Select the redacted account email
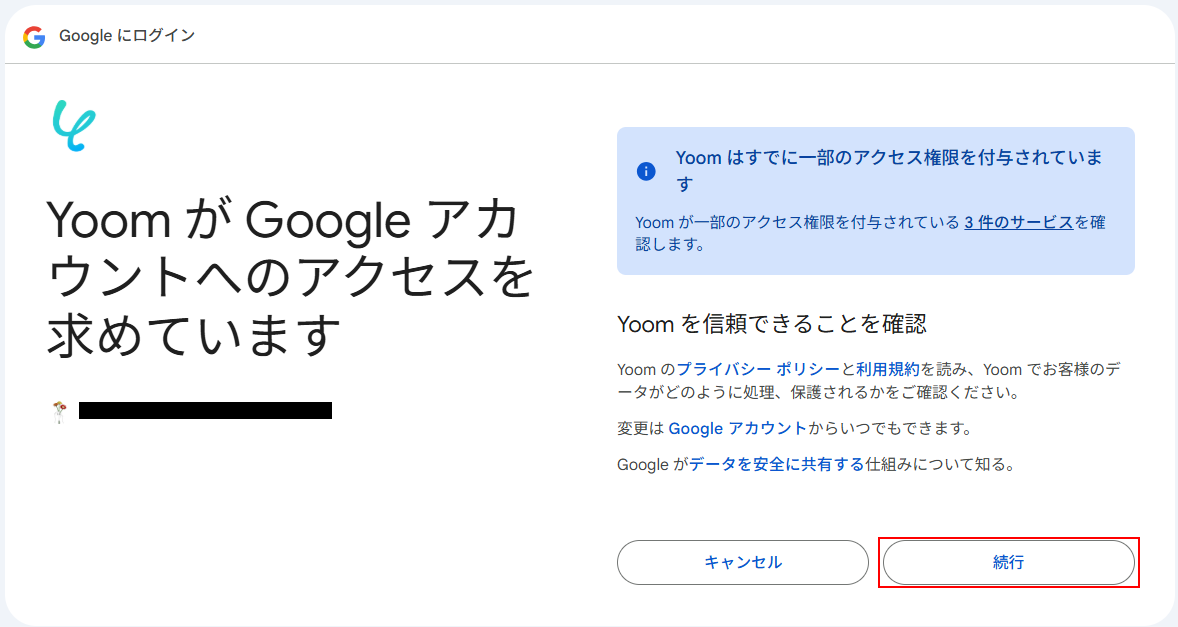Screen dimensions: 1178x627 pyautogui.click(x=205, y=410)
